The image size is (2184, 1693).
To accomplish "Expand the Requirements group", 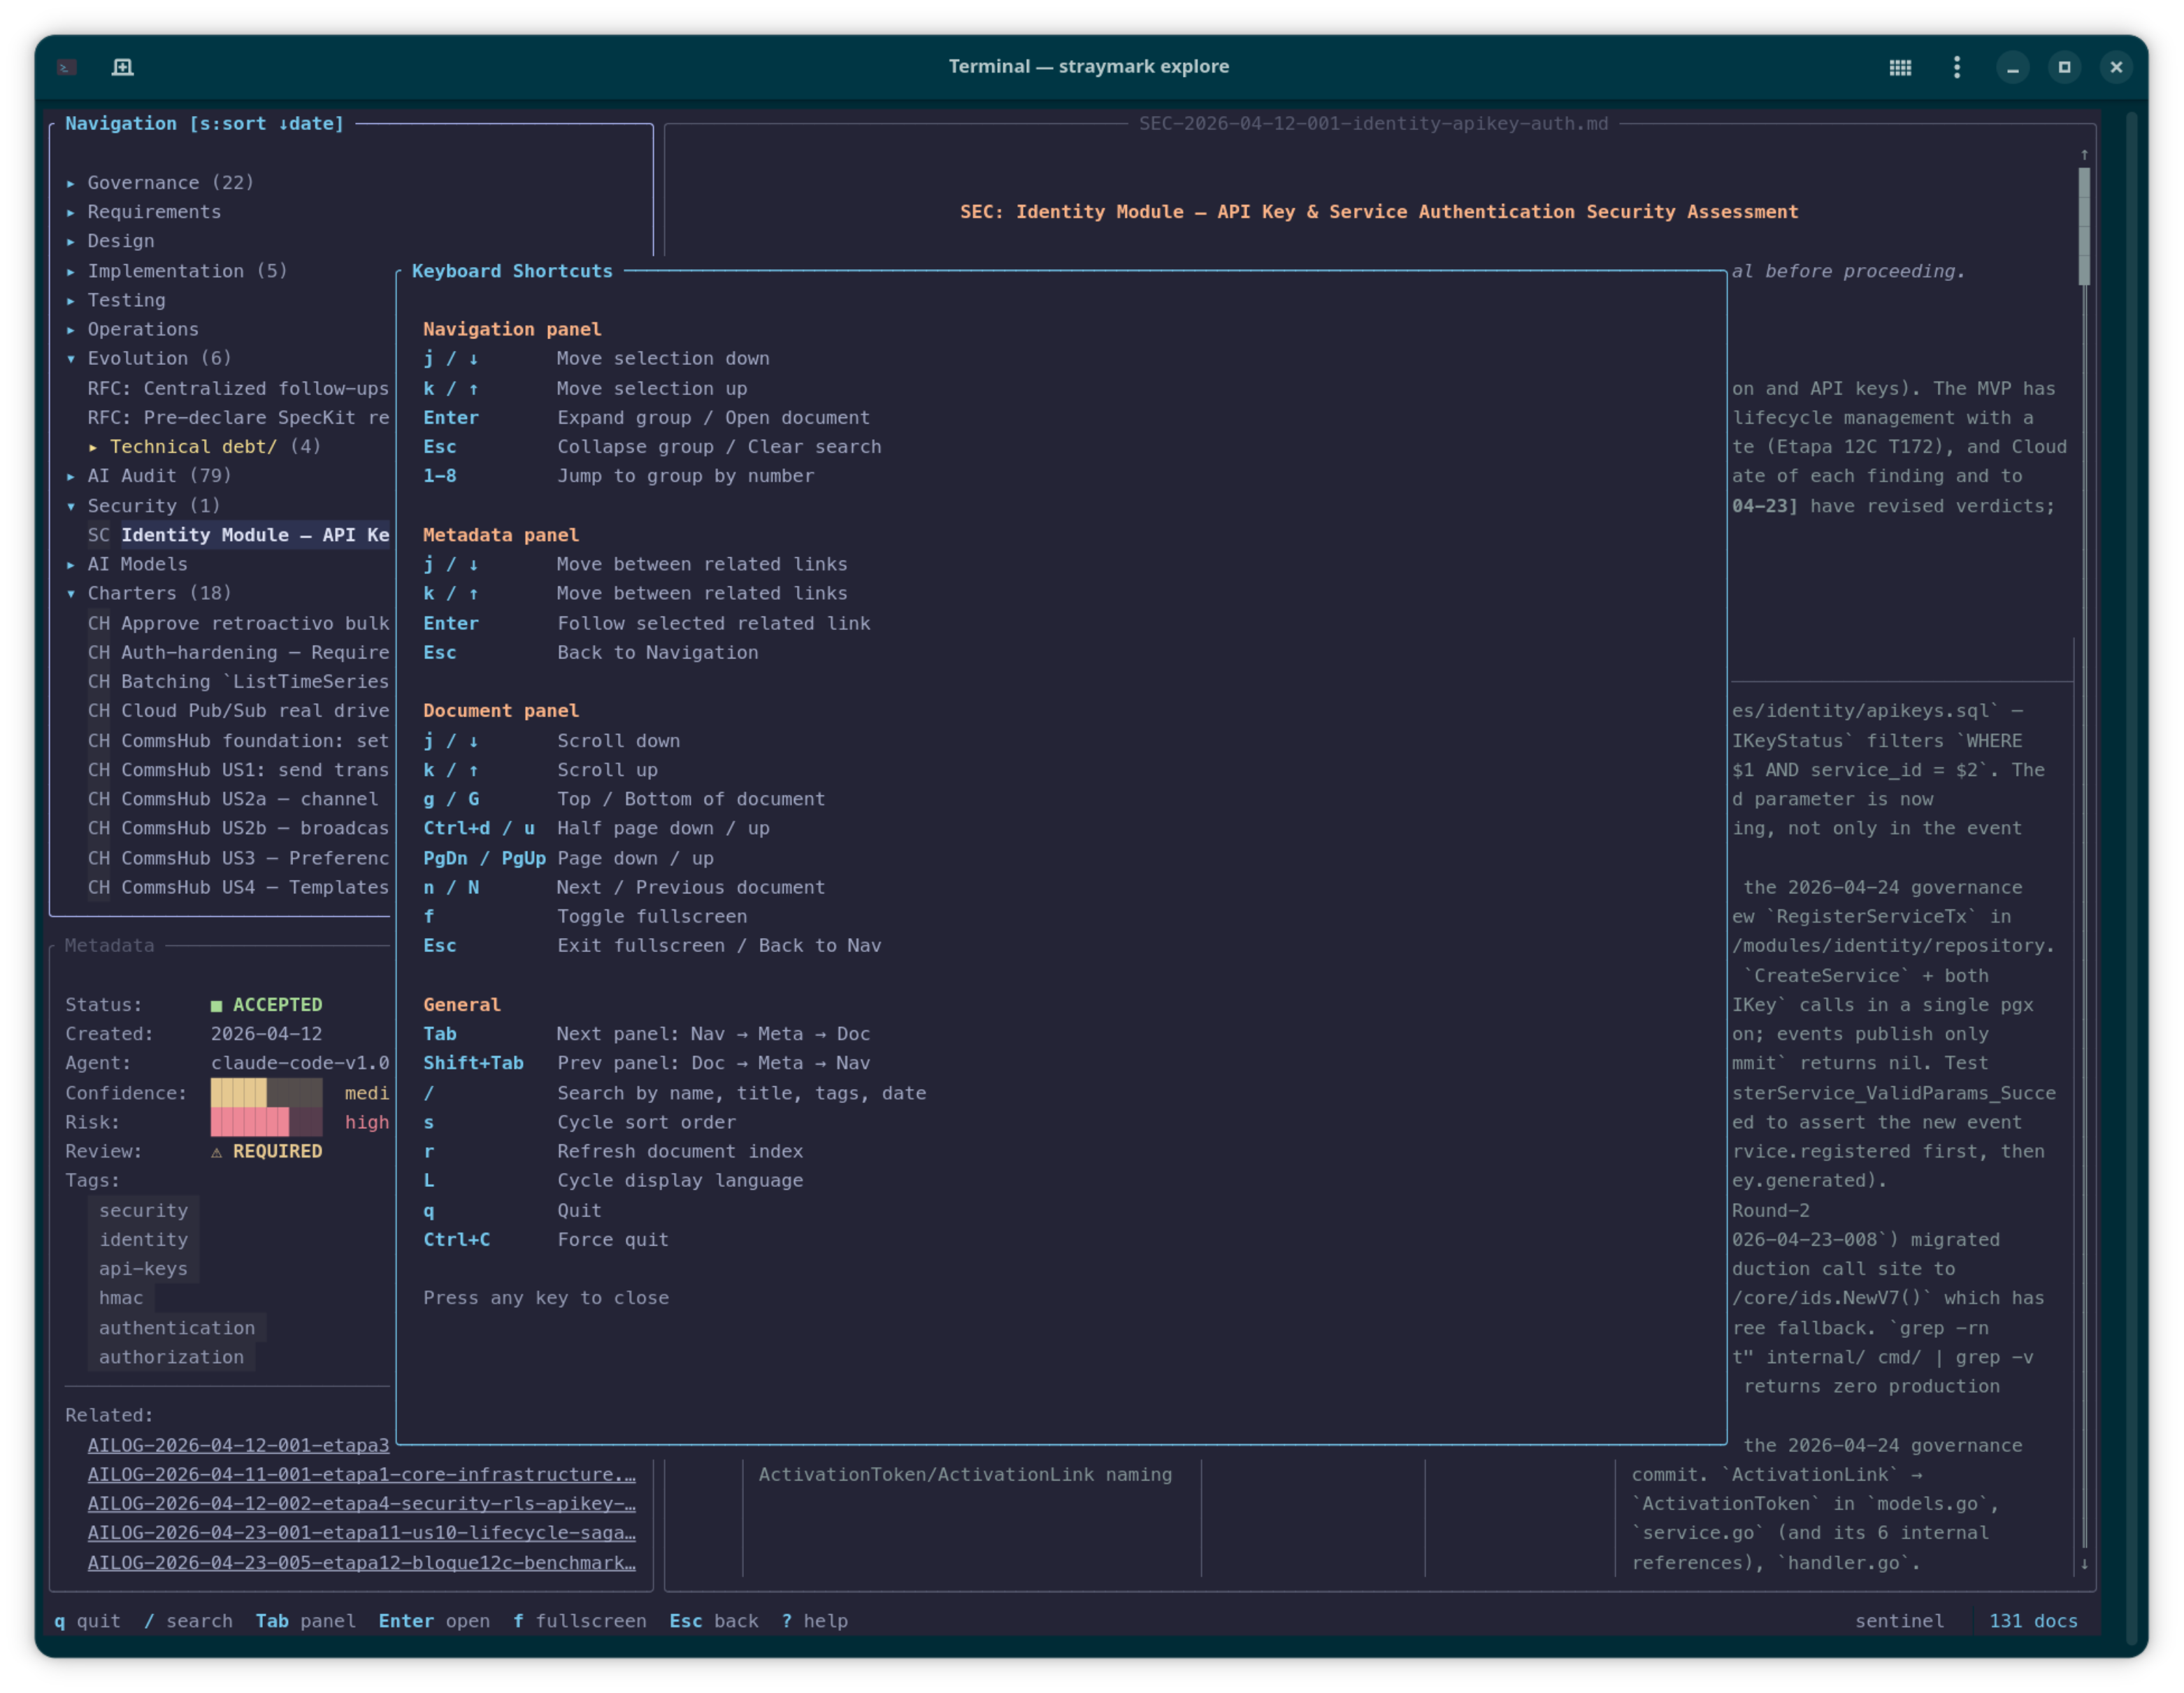I will (143, 211).
